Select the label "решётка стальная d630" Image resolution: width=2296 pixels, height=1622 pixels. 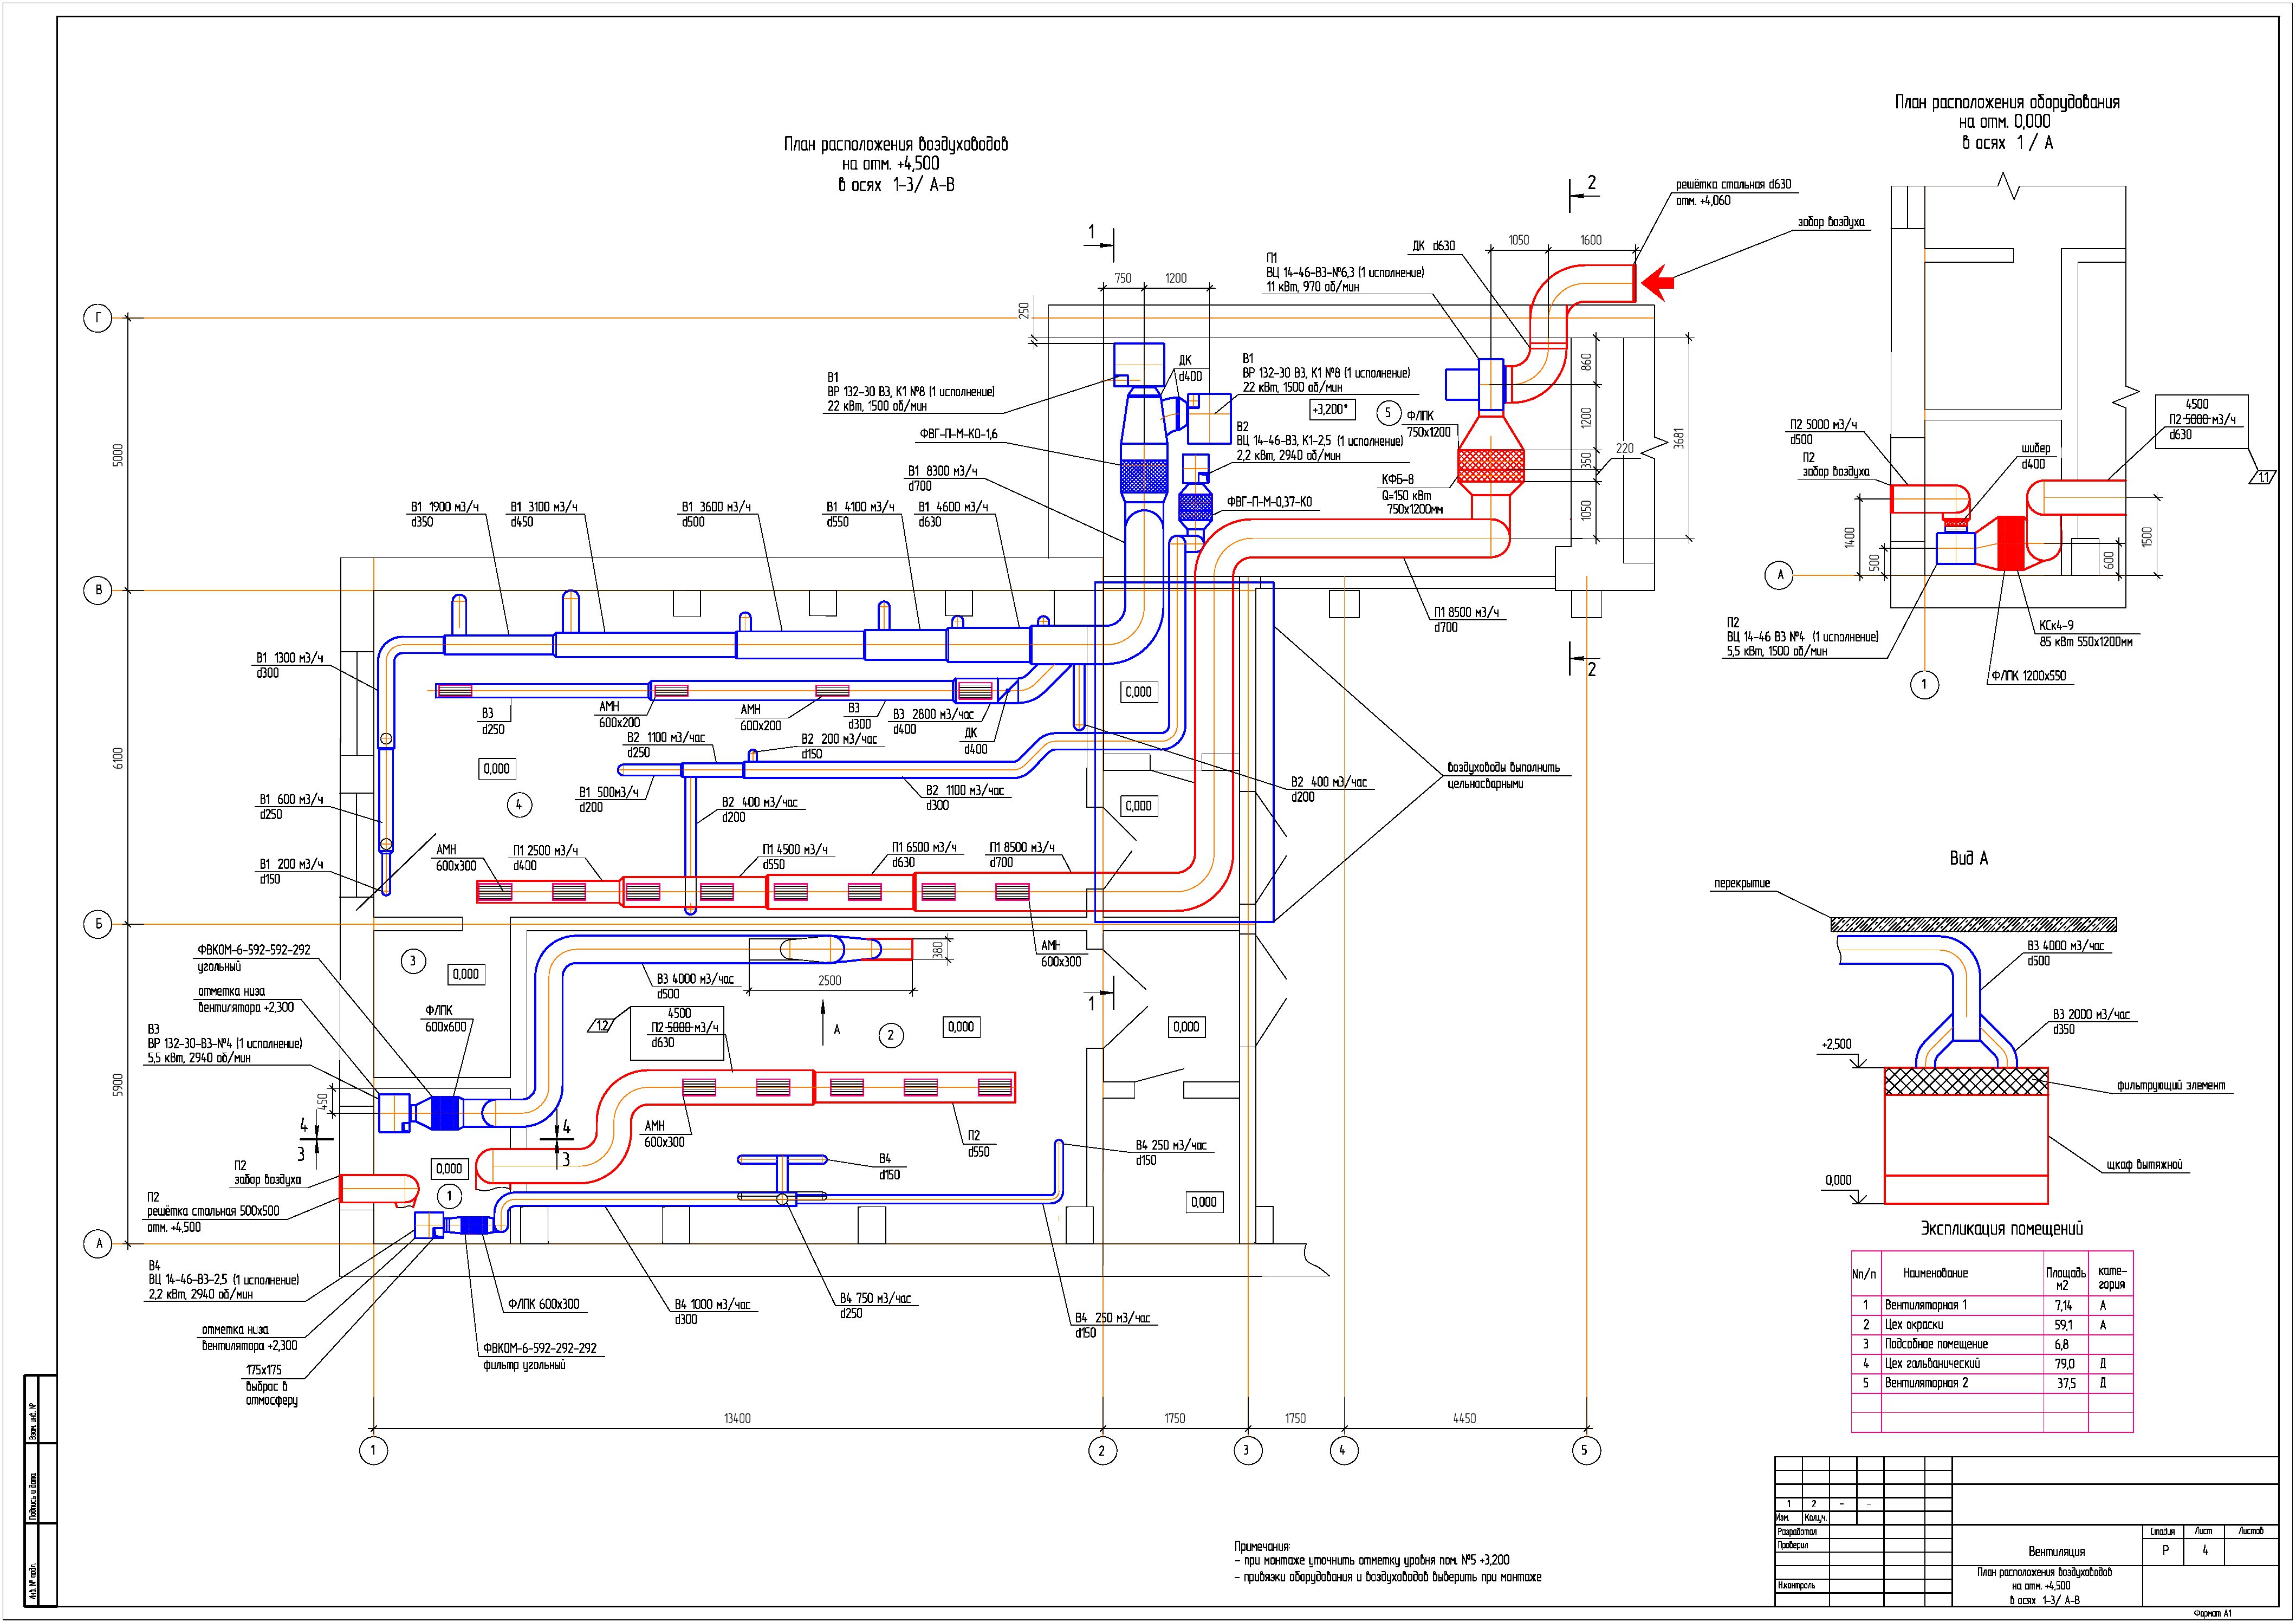point(1733,184)
